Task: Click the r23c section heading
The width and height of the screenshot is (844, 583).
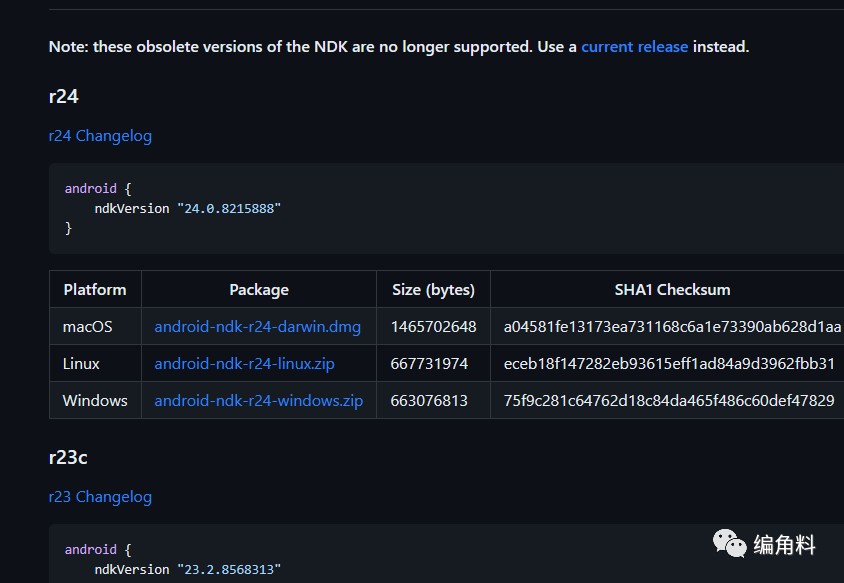Action: coord(68,457)
